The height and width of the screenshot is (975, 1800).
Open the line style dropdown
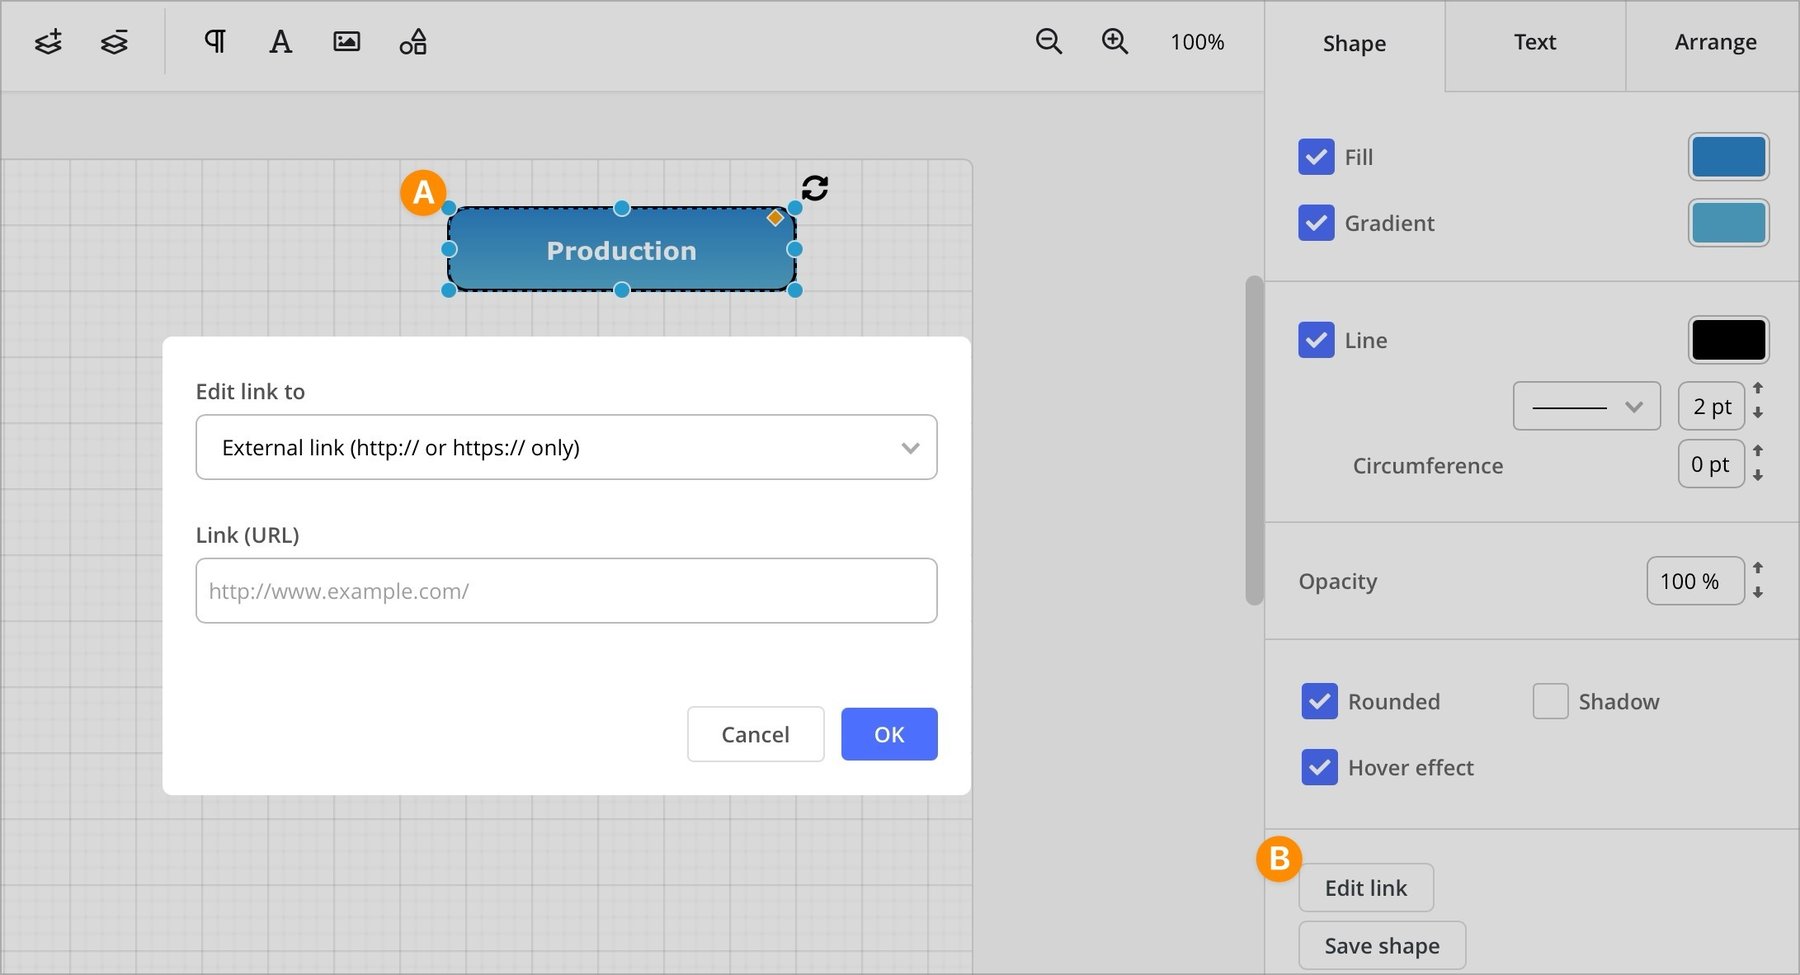1587,406
